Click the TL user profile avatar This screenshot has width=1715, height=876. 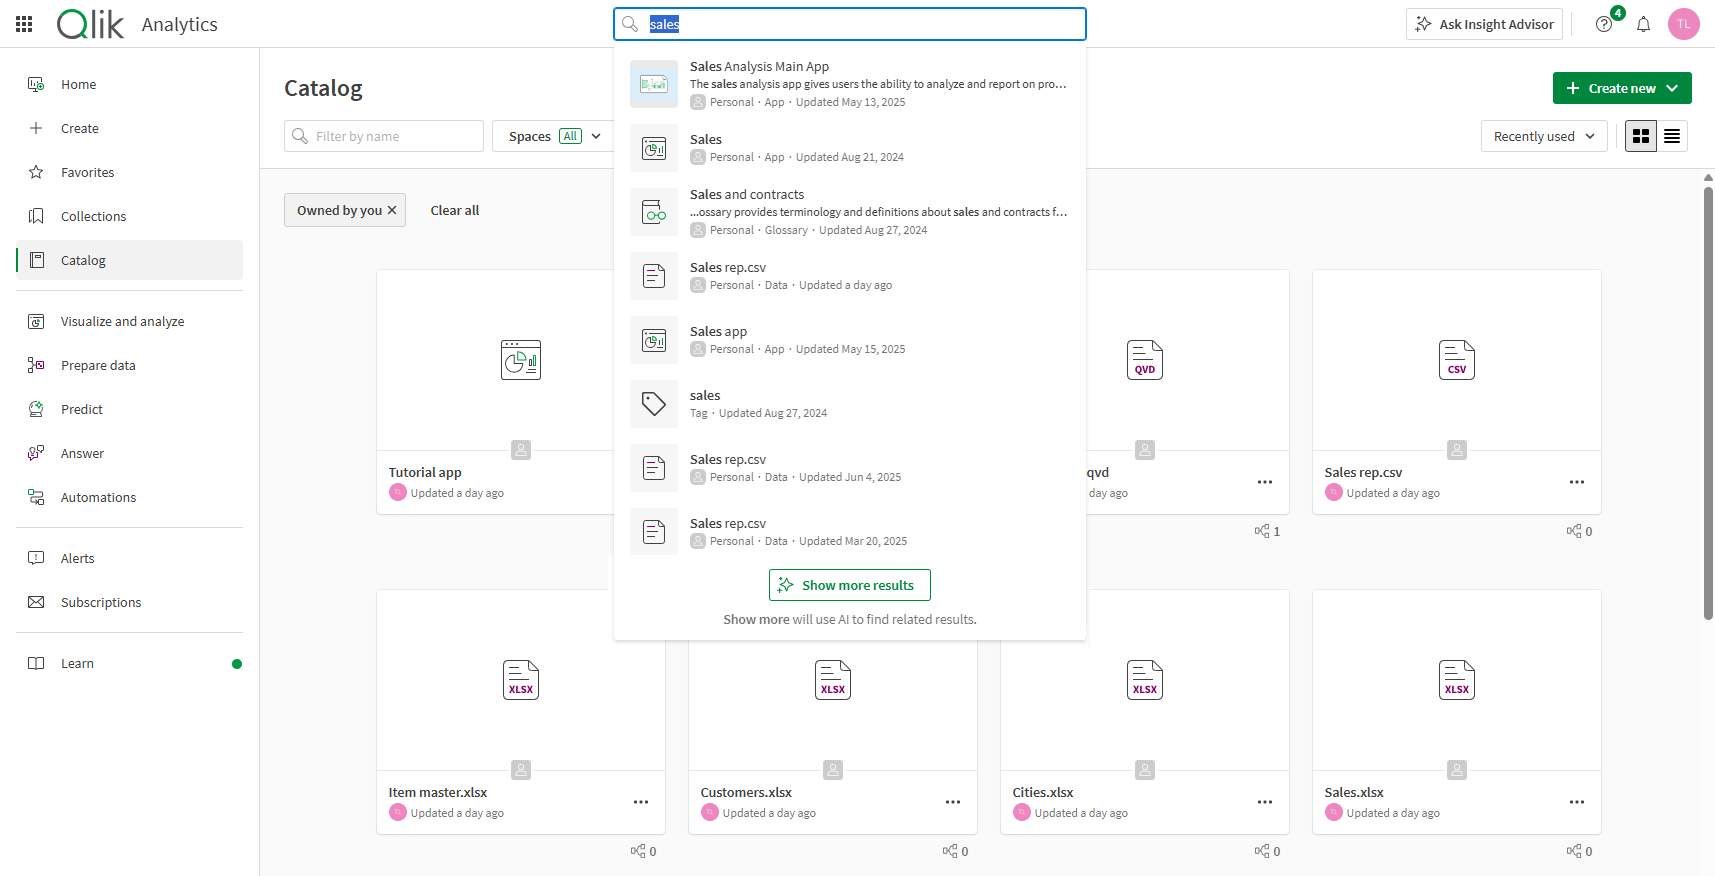pos(1683,24)
